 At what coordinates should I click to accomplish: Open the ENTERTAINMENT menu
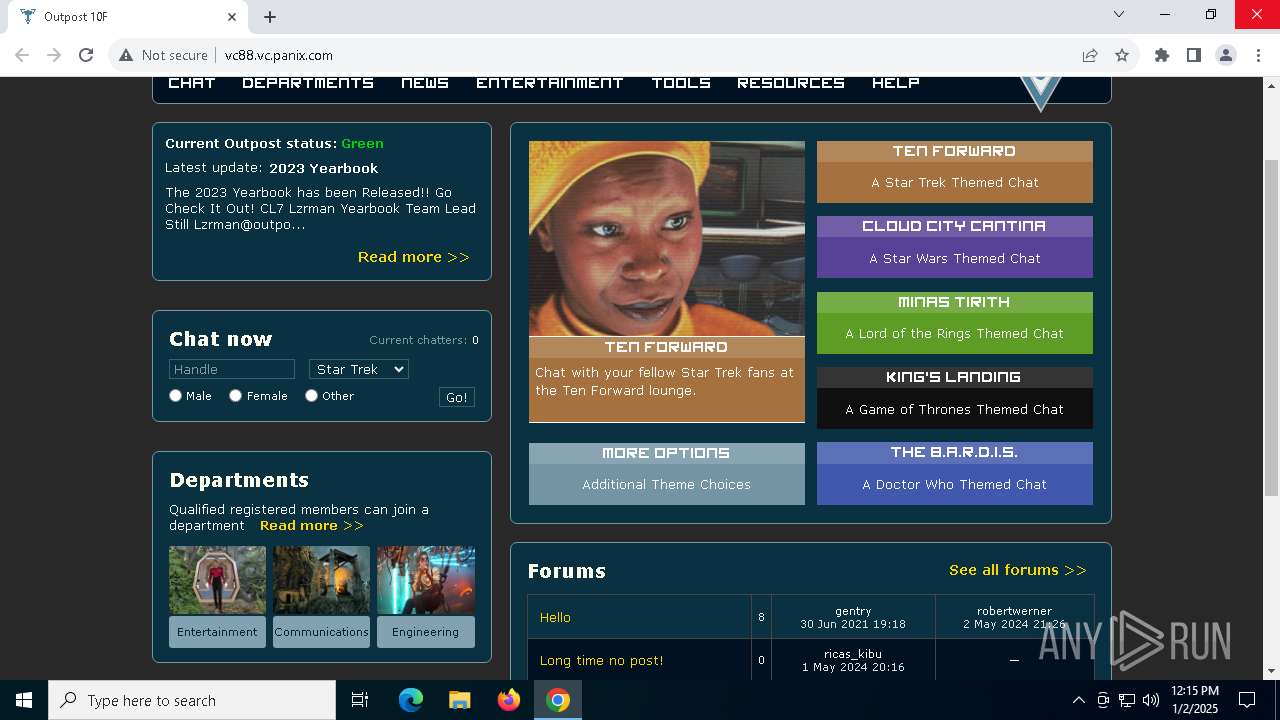pyautogui.click(x=550, y=83)
